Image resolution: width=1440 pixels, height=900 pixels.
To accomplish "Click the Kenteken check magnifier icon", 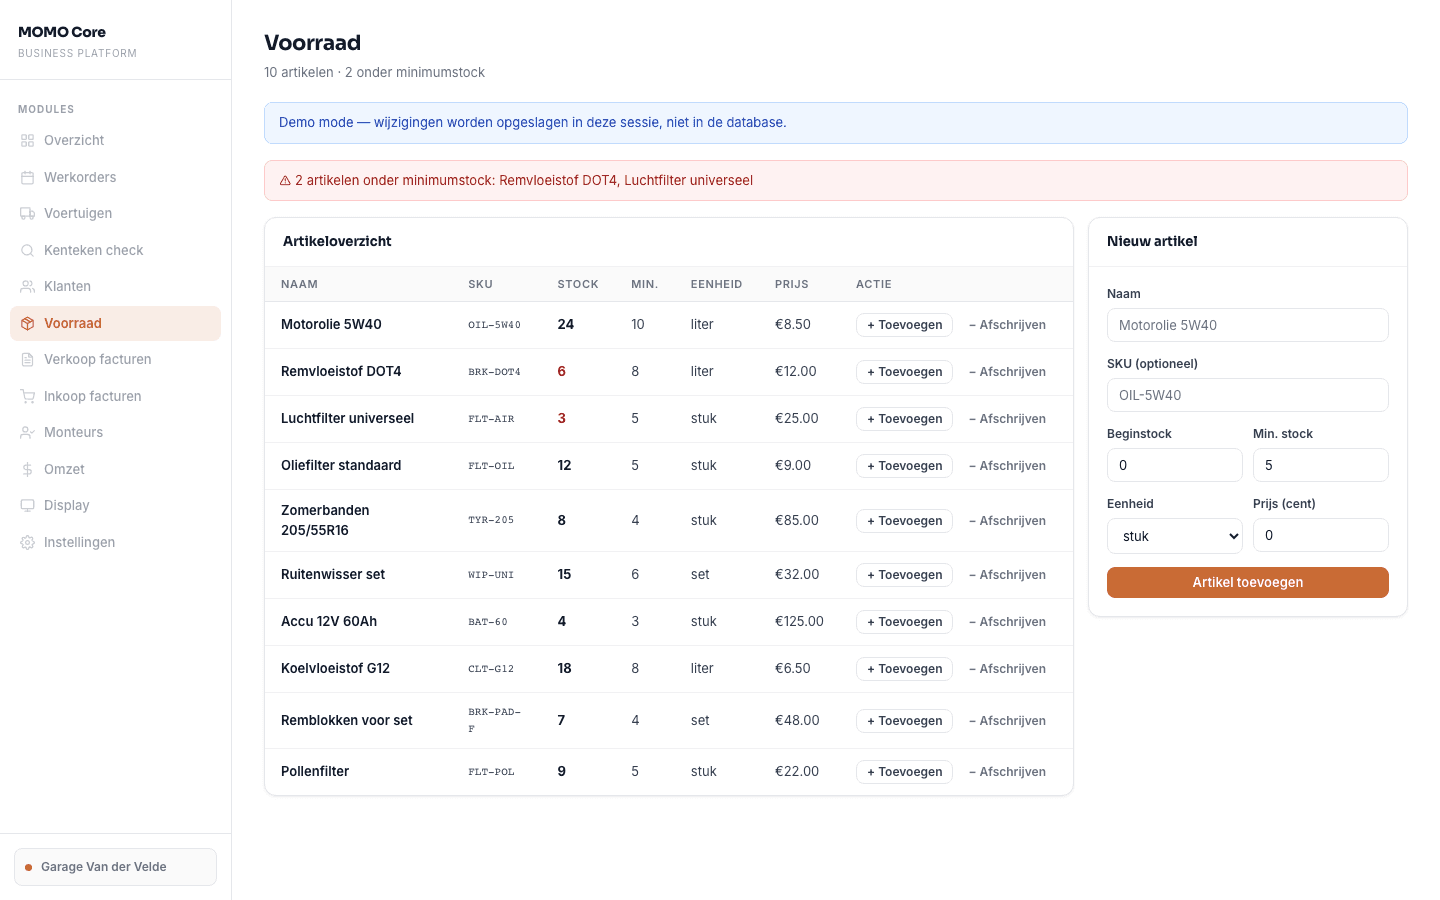I will click(x=28, y=251).
